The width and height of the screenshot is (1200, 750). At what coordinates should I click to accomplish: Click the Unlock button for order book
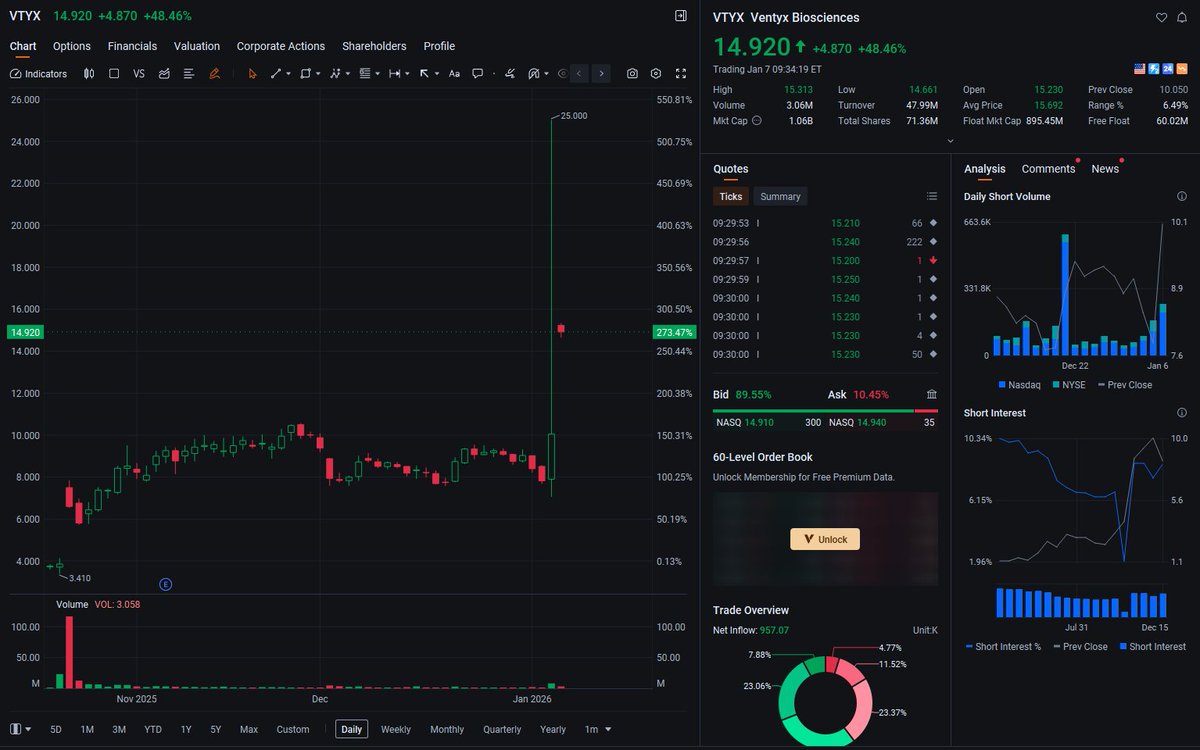[825, 539]
